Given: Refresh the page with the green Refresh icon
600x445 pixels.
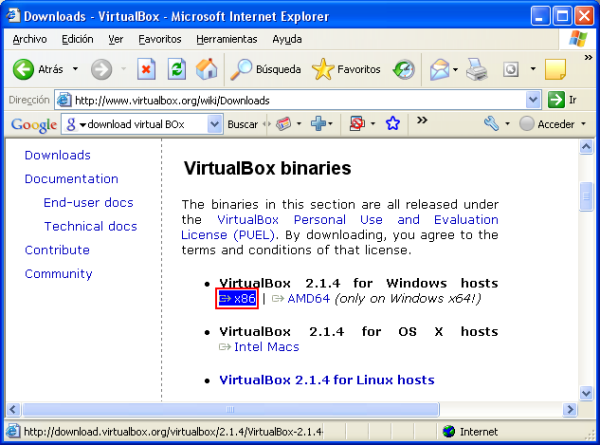Looking at the screenshot, I should 176,70.
